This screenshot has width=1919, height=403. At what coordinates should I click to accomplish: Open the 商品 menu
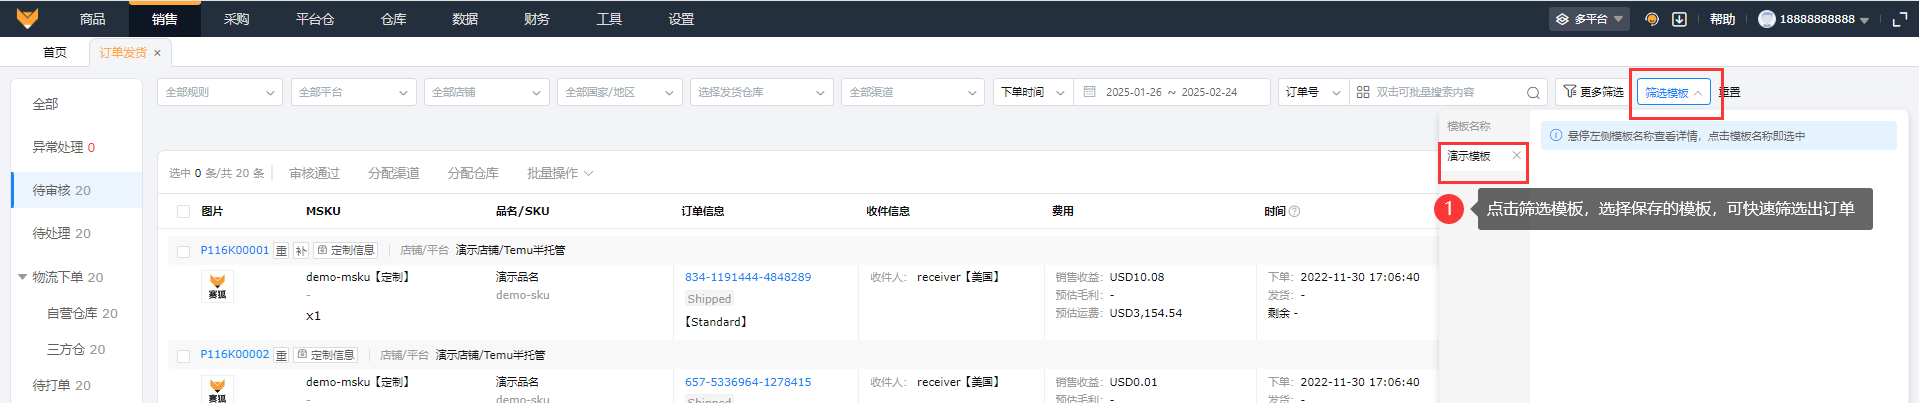93,19
